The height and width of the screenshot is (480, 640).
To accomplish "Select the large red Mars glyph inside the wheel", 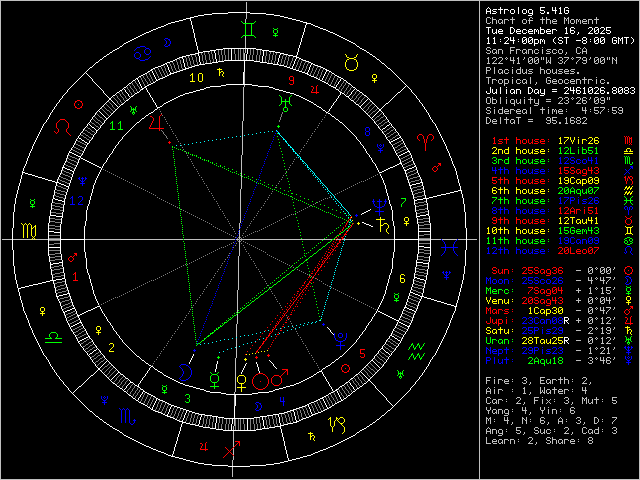I will point(280,378).
